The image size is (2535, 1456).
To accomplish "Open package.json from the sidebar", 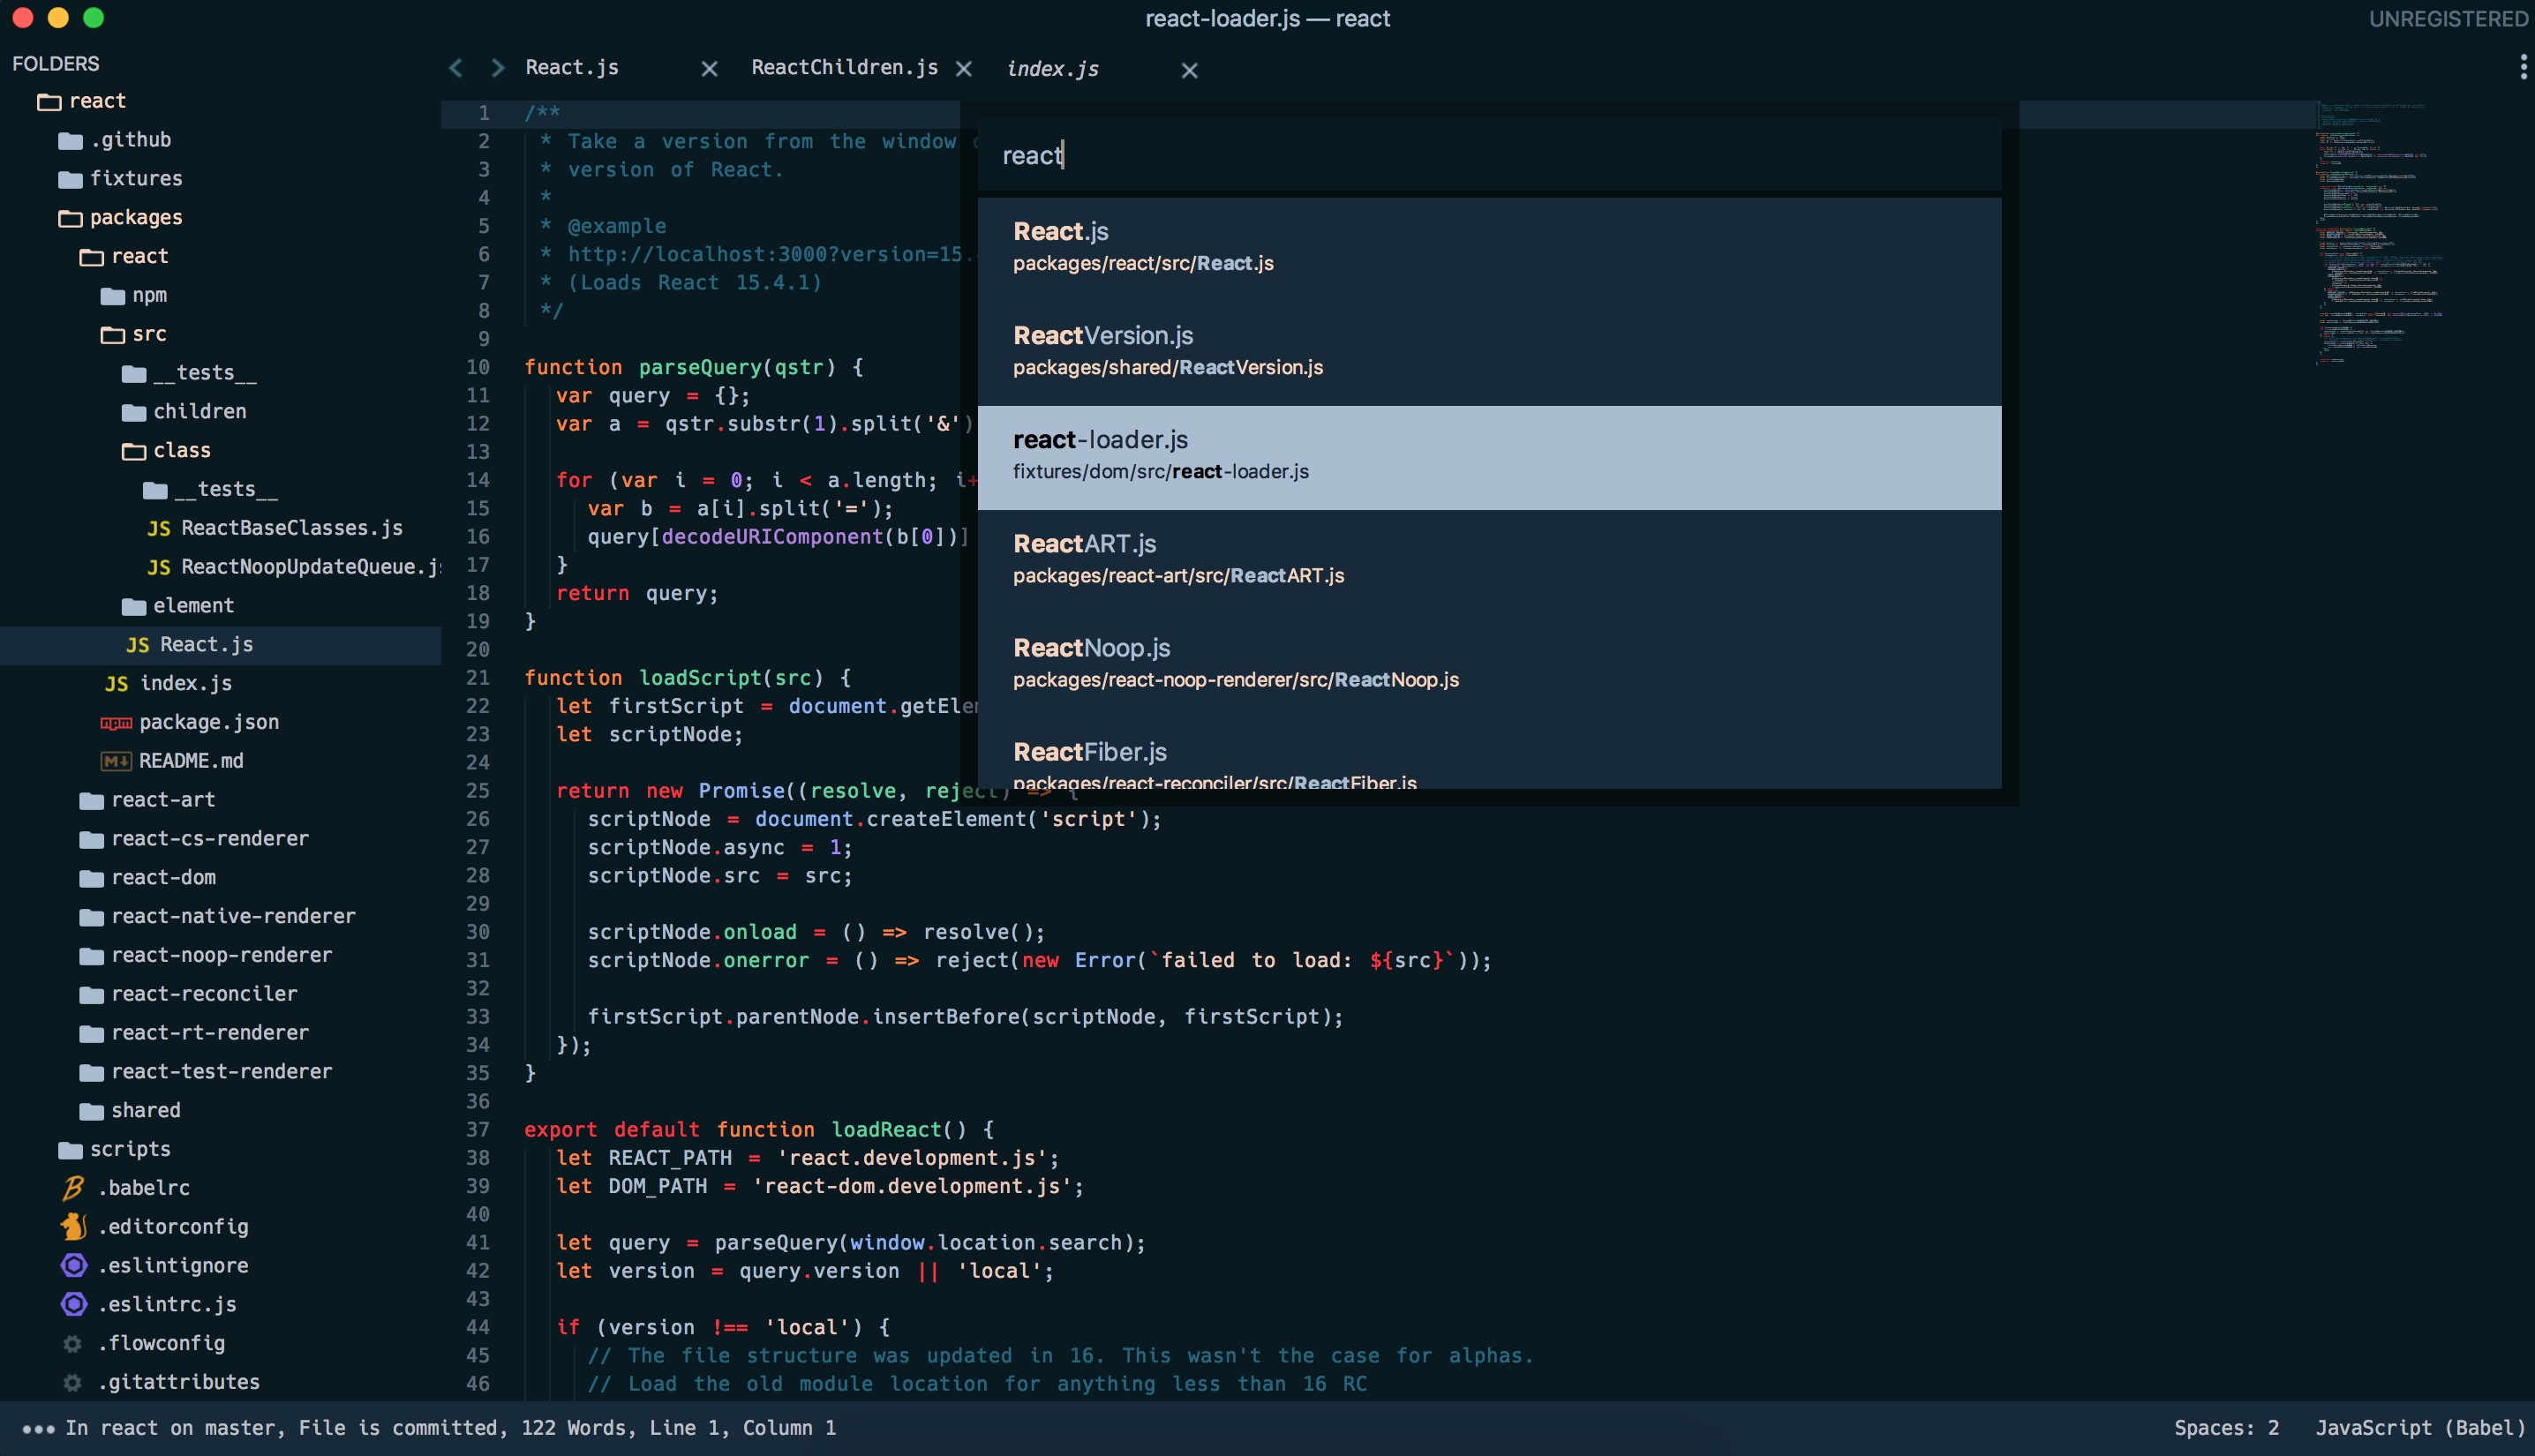I will (x=209, y=722).
